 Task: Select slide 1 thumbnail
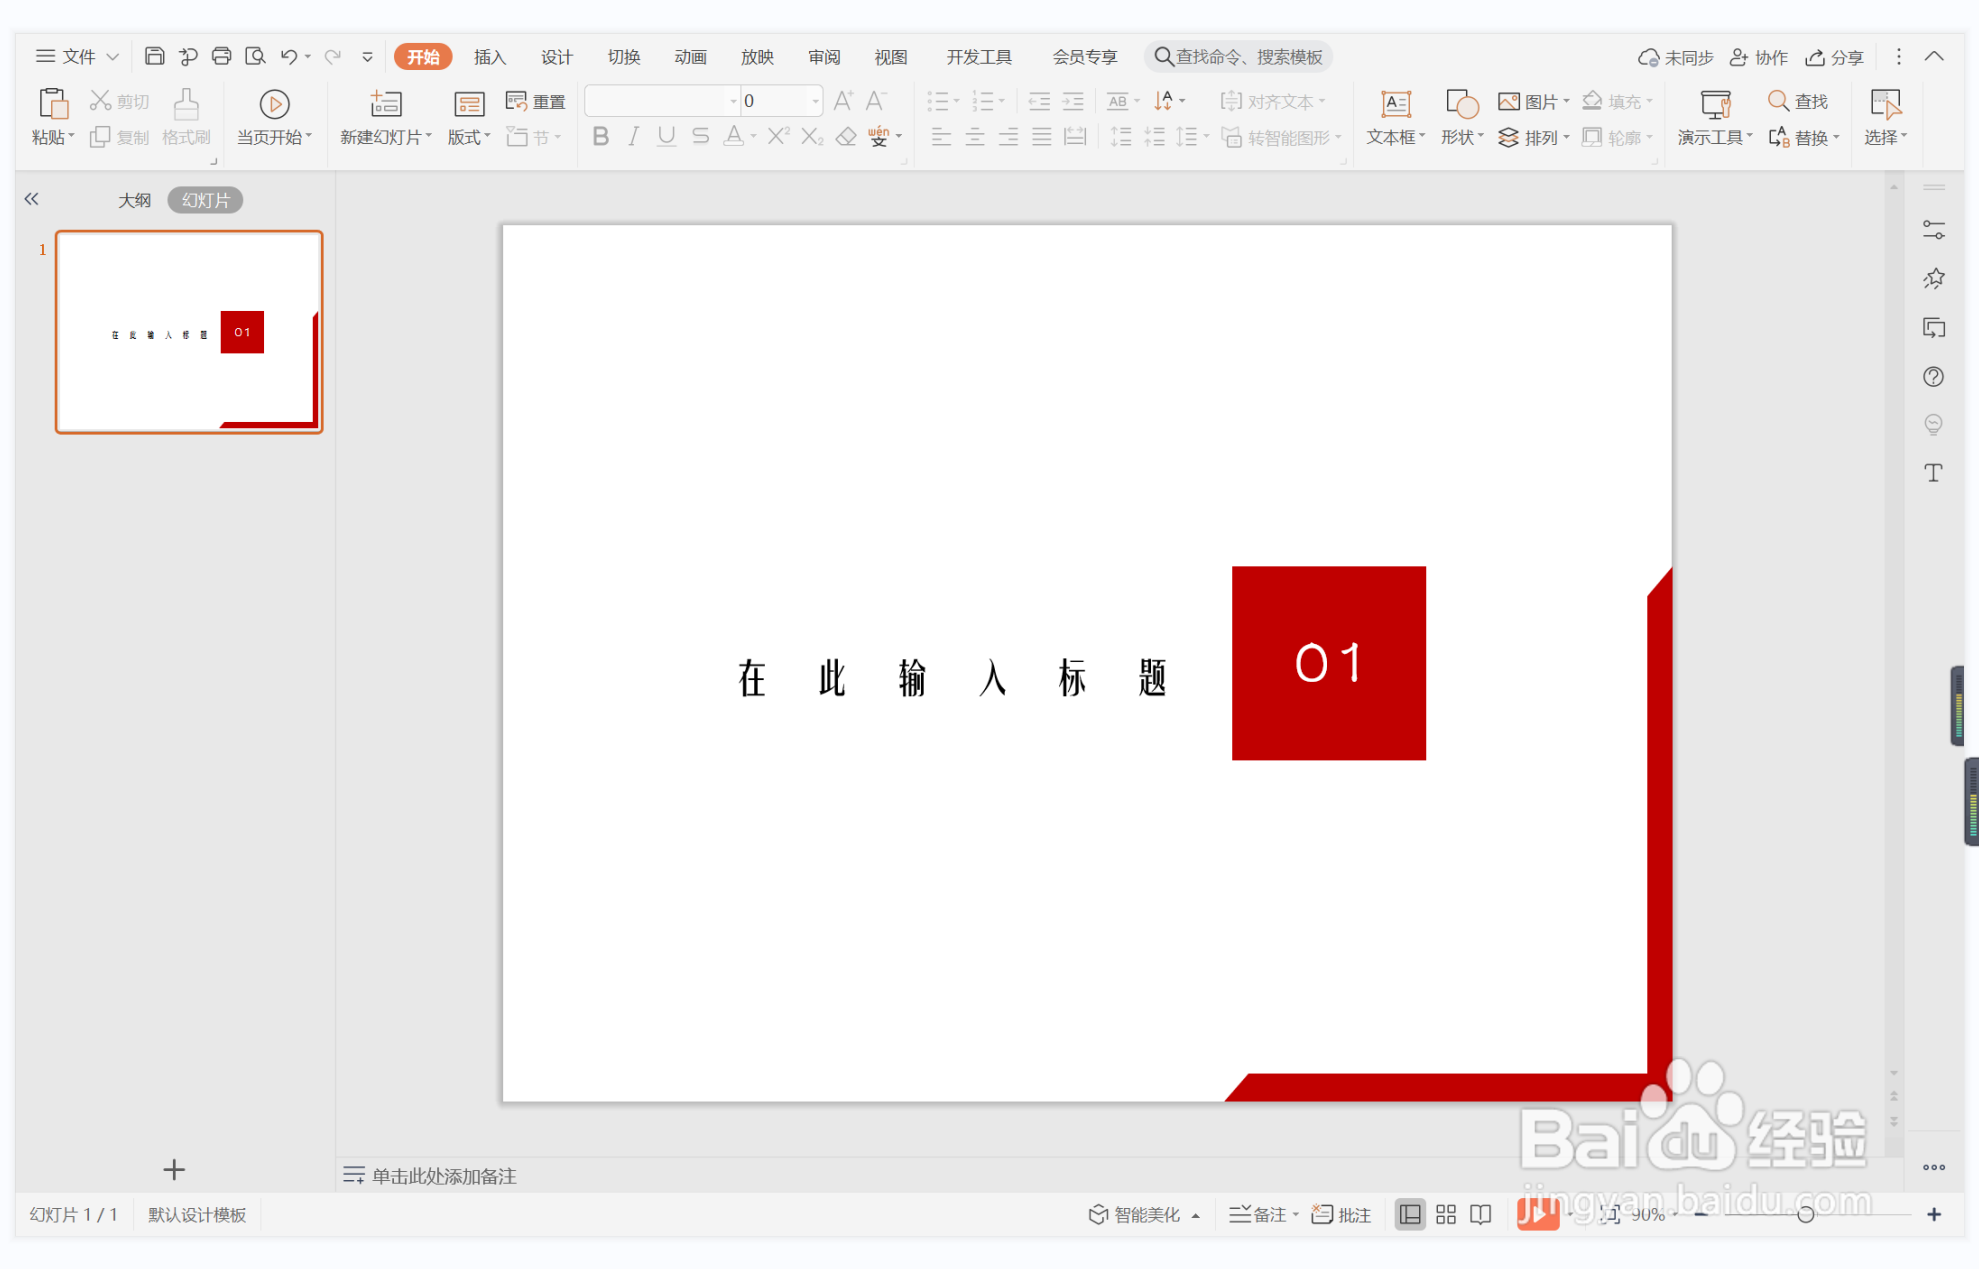189,332
